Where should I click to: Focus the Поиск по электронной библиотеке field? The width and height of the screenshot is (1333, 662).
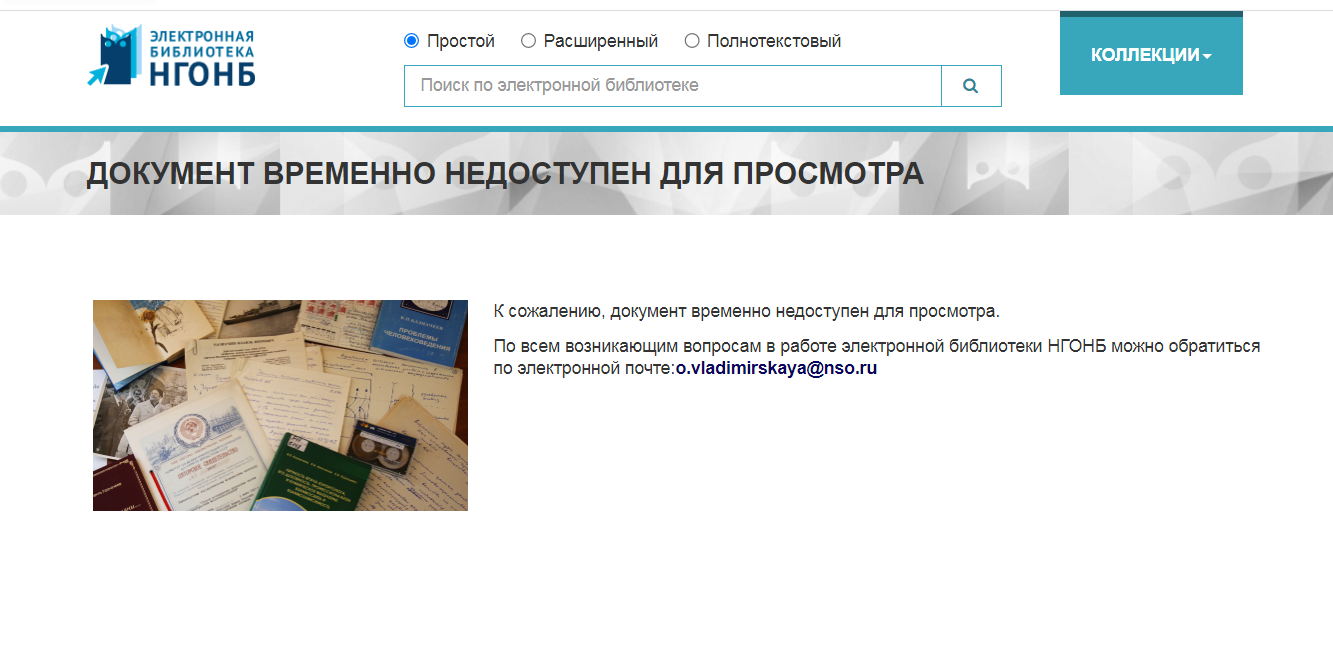[x=672, y=86]
